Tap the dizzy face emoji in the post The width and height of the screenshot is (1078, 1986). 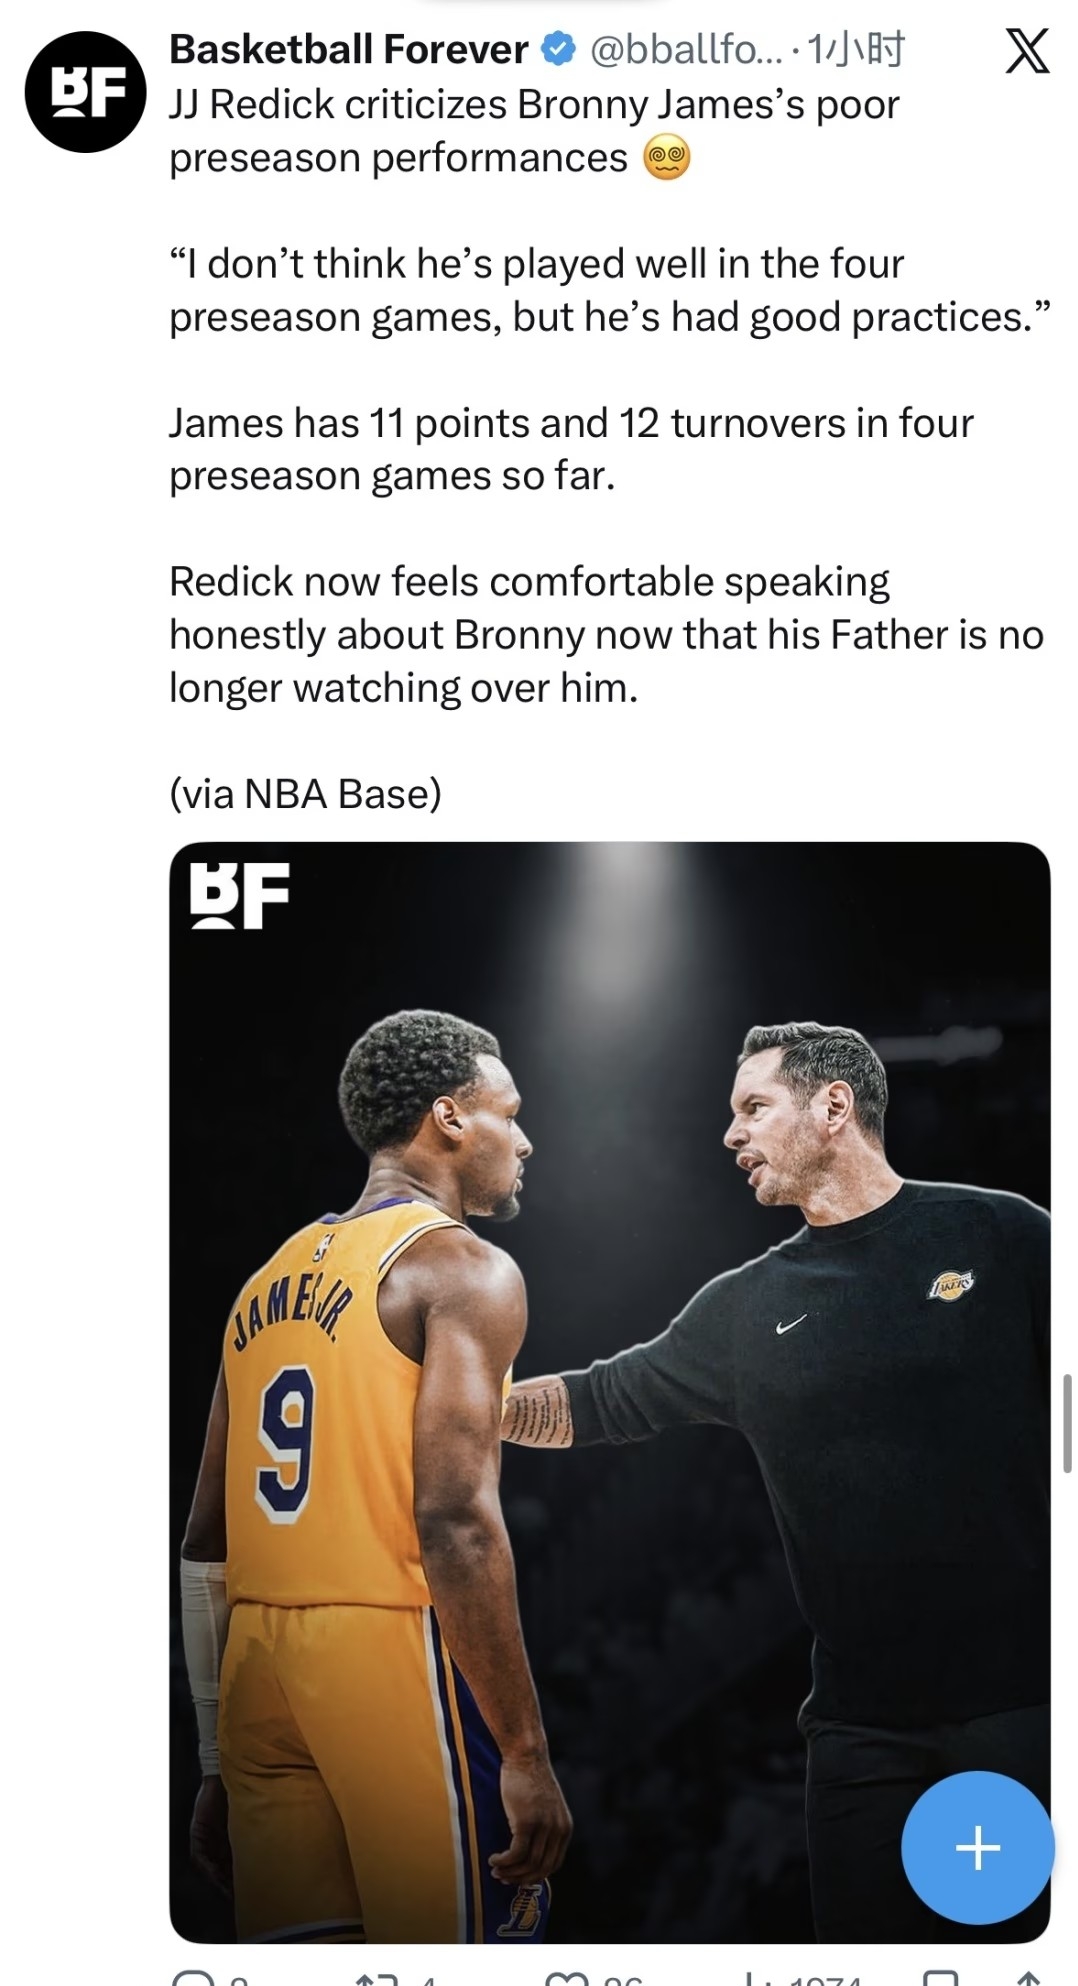point(666,159)
